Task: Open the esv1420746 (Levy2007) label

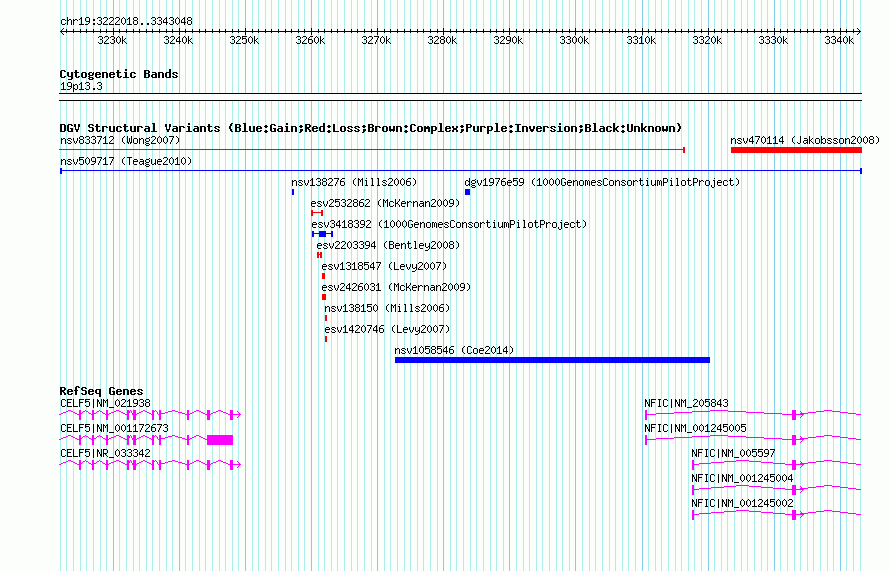Action: (x=387, y=329)
